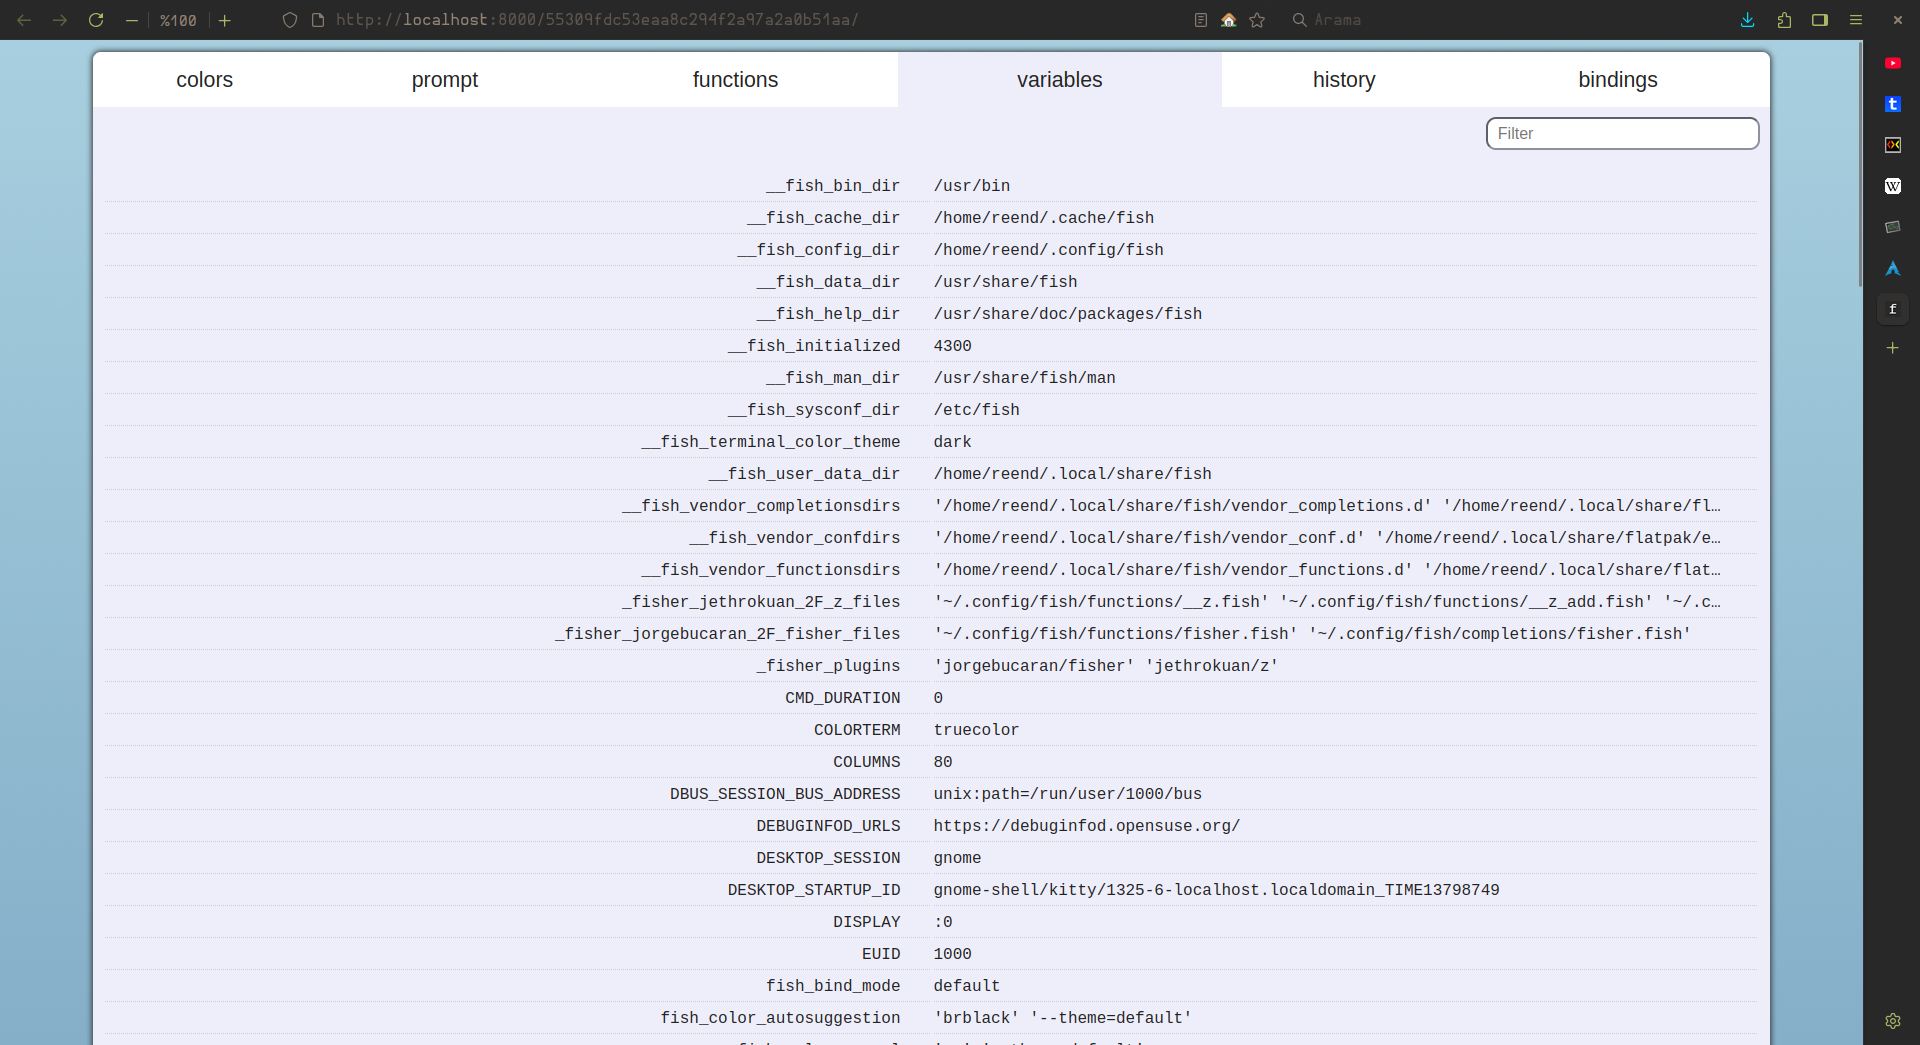This screenshot has width=1920, height=1045.
Task: Open the downloads panel
Action: pyautogui.click(x=1748, y=20)
